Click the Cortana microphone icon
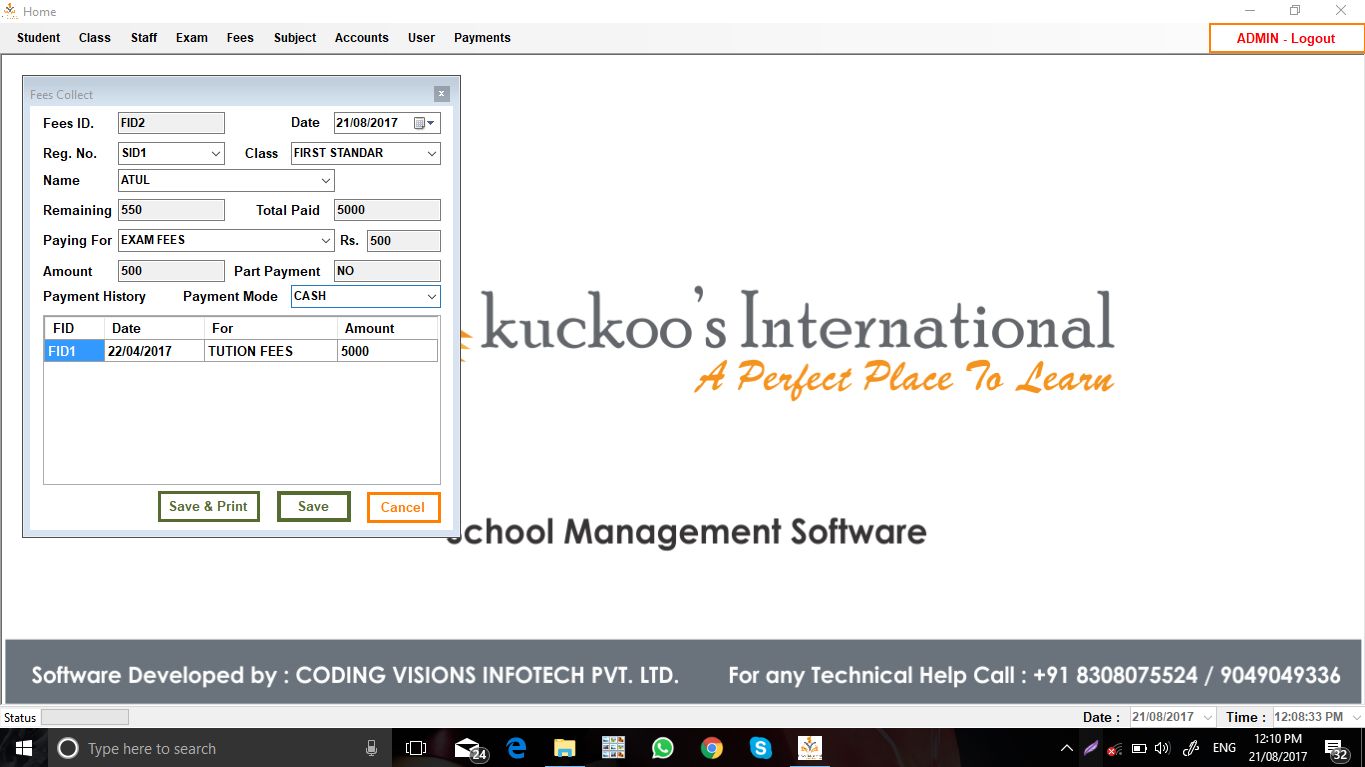Screen dimensions: 1365x767 pyautogui.click(x=371, y=748)
